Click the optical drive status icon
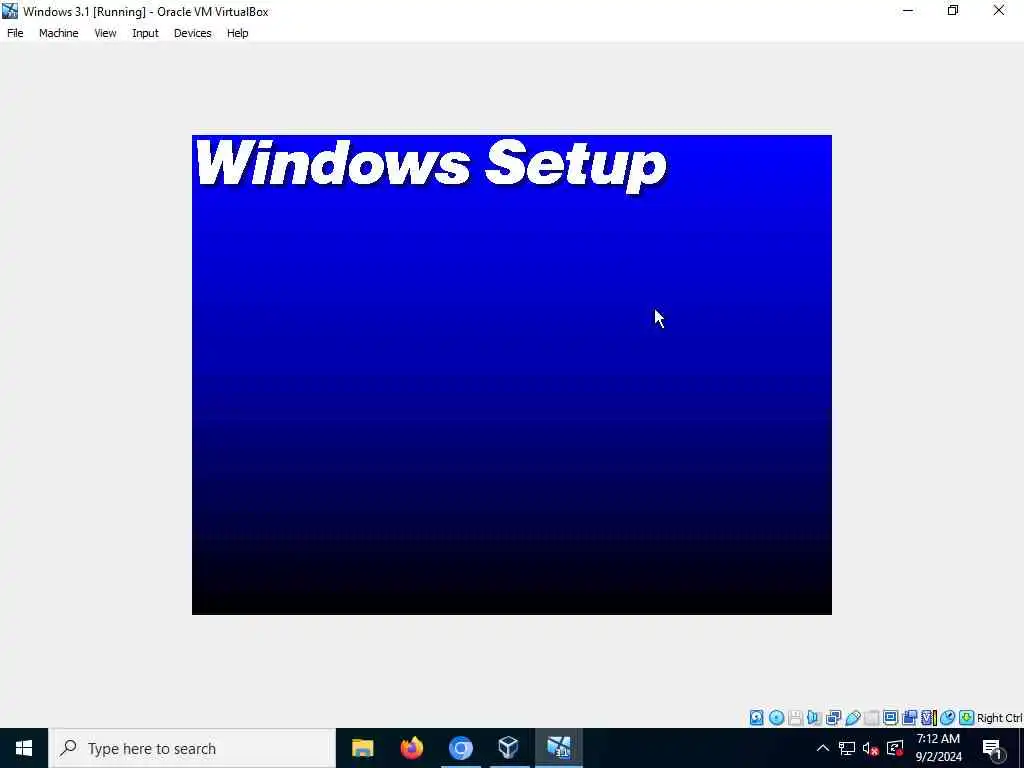Image resolution: width=1024 pixels, height=768 pixels. tap(776, 718)
